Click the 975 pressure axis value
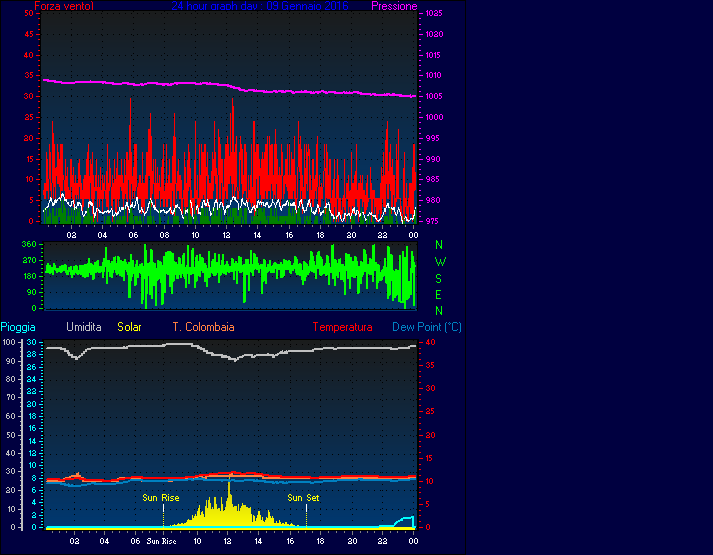This screenshot has height=555, width=713. tap(432, 221)
